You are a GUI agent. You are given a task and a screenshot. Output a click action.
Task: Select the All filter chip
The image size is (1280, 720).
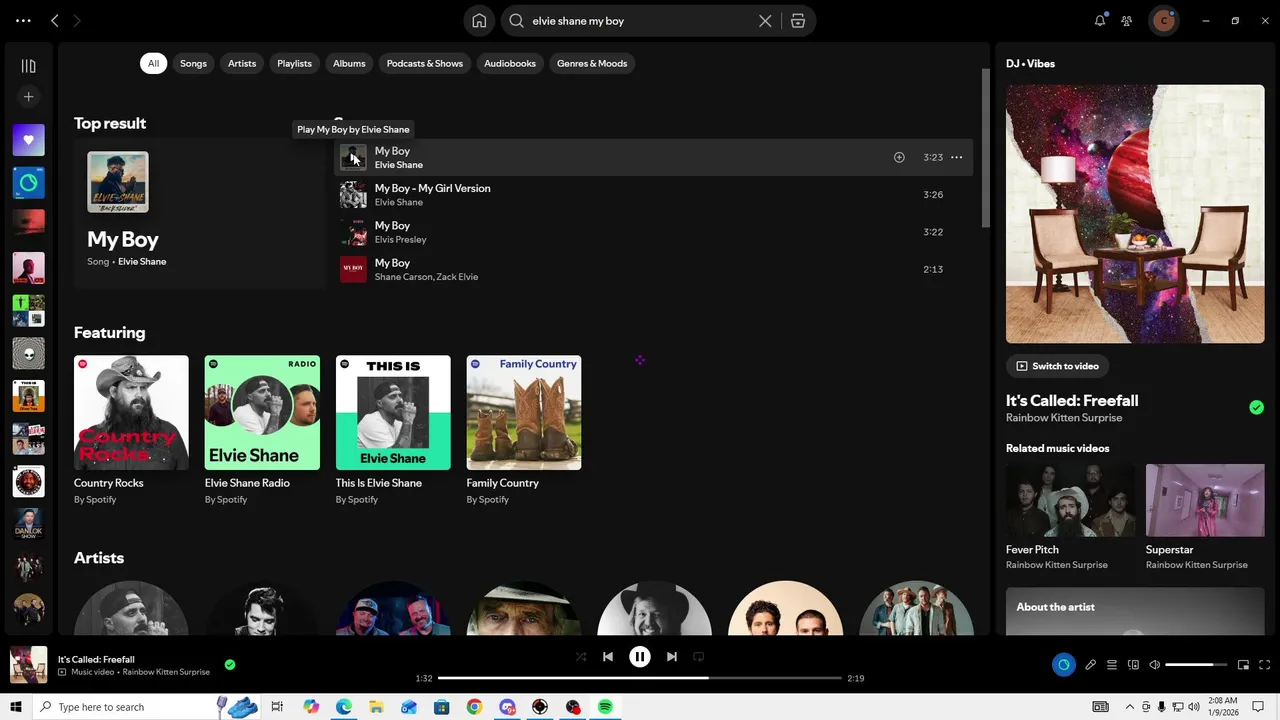153,63
